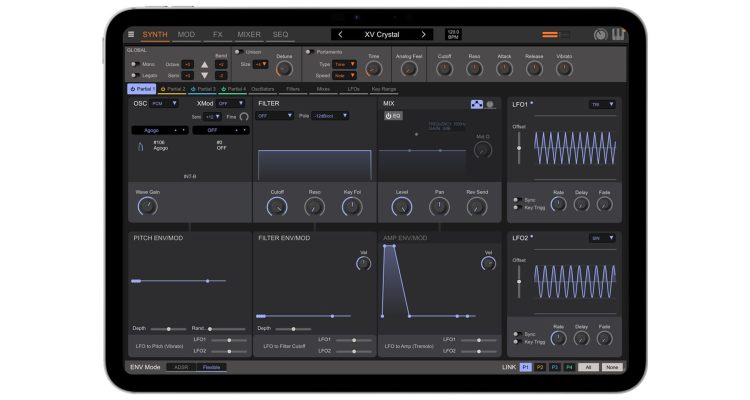Click the Key Fol knob in FILTER

coord(352,207)
